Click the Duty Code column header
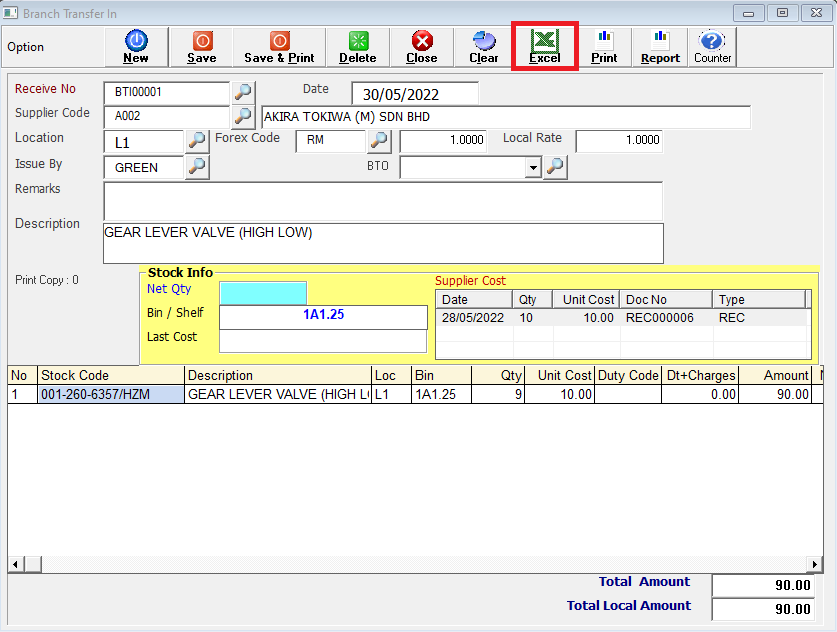This screenshot has width=837, height=632. point(628,375)
